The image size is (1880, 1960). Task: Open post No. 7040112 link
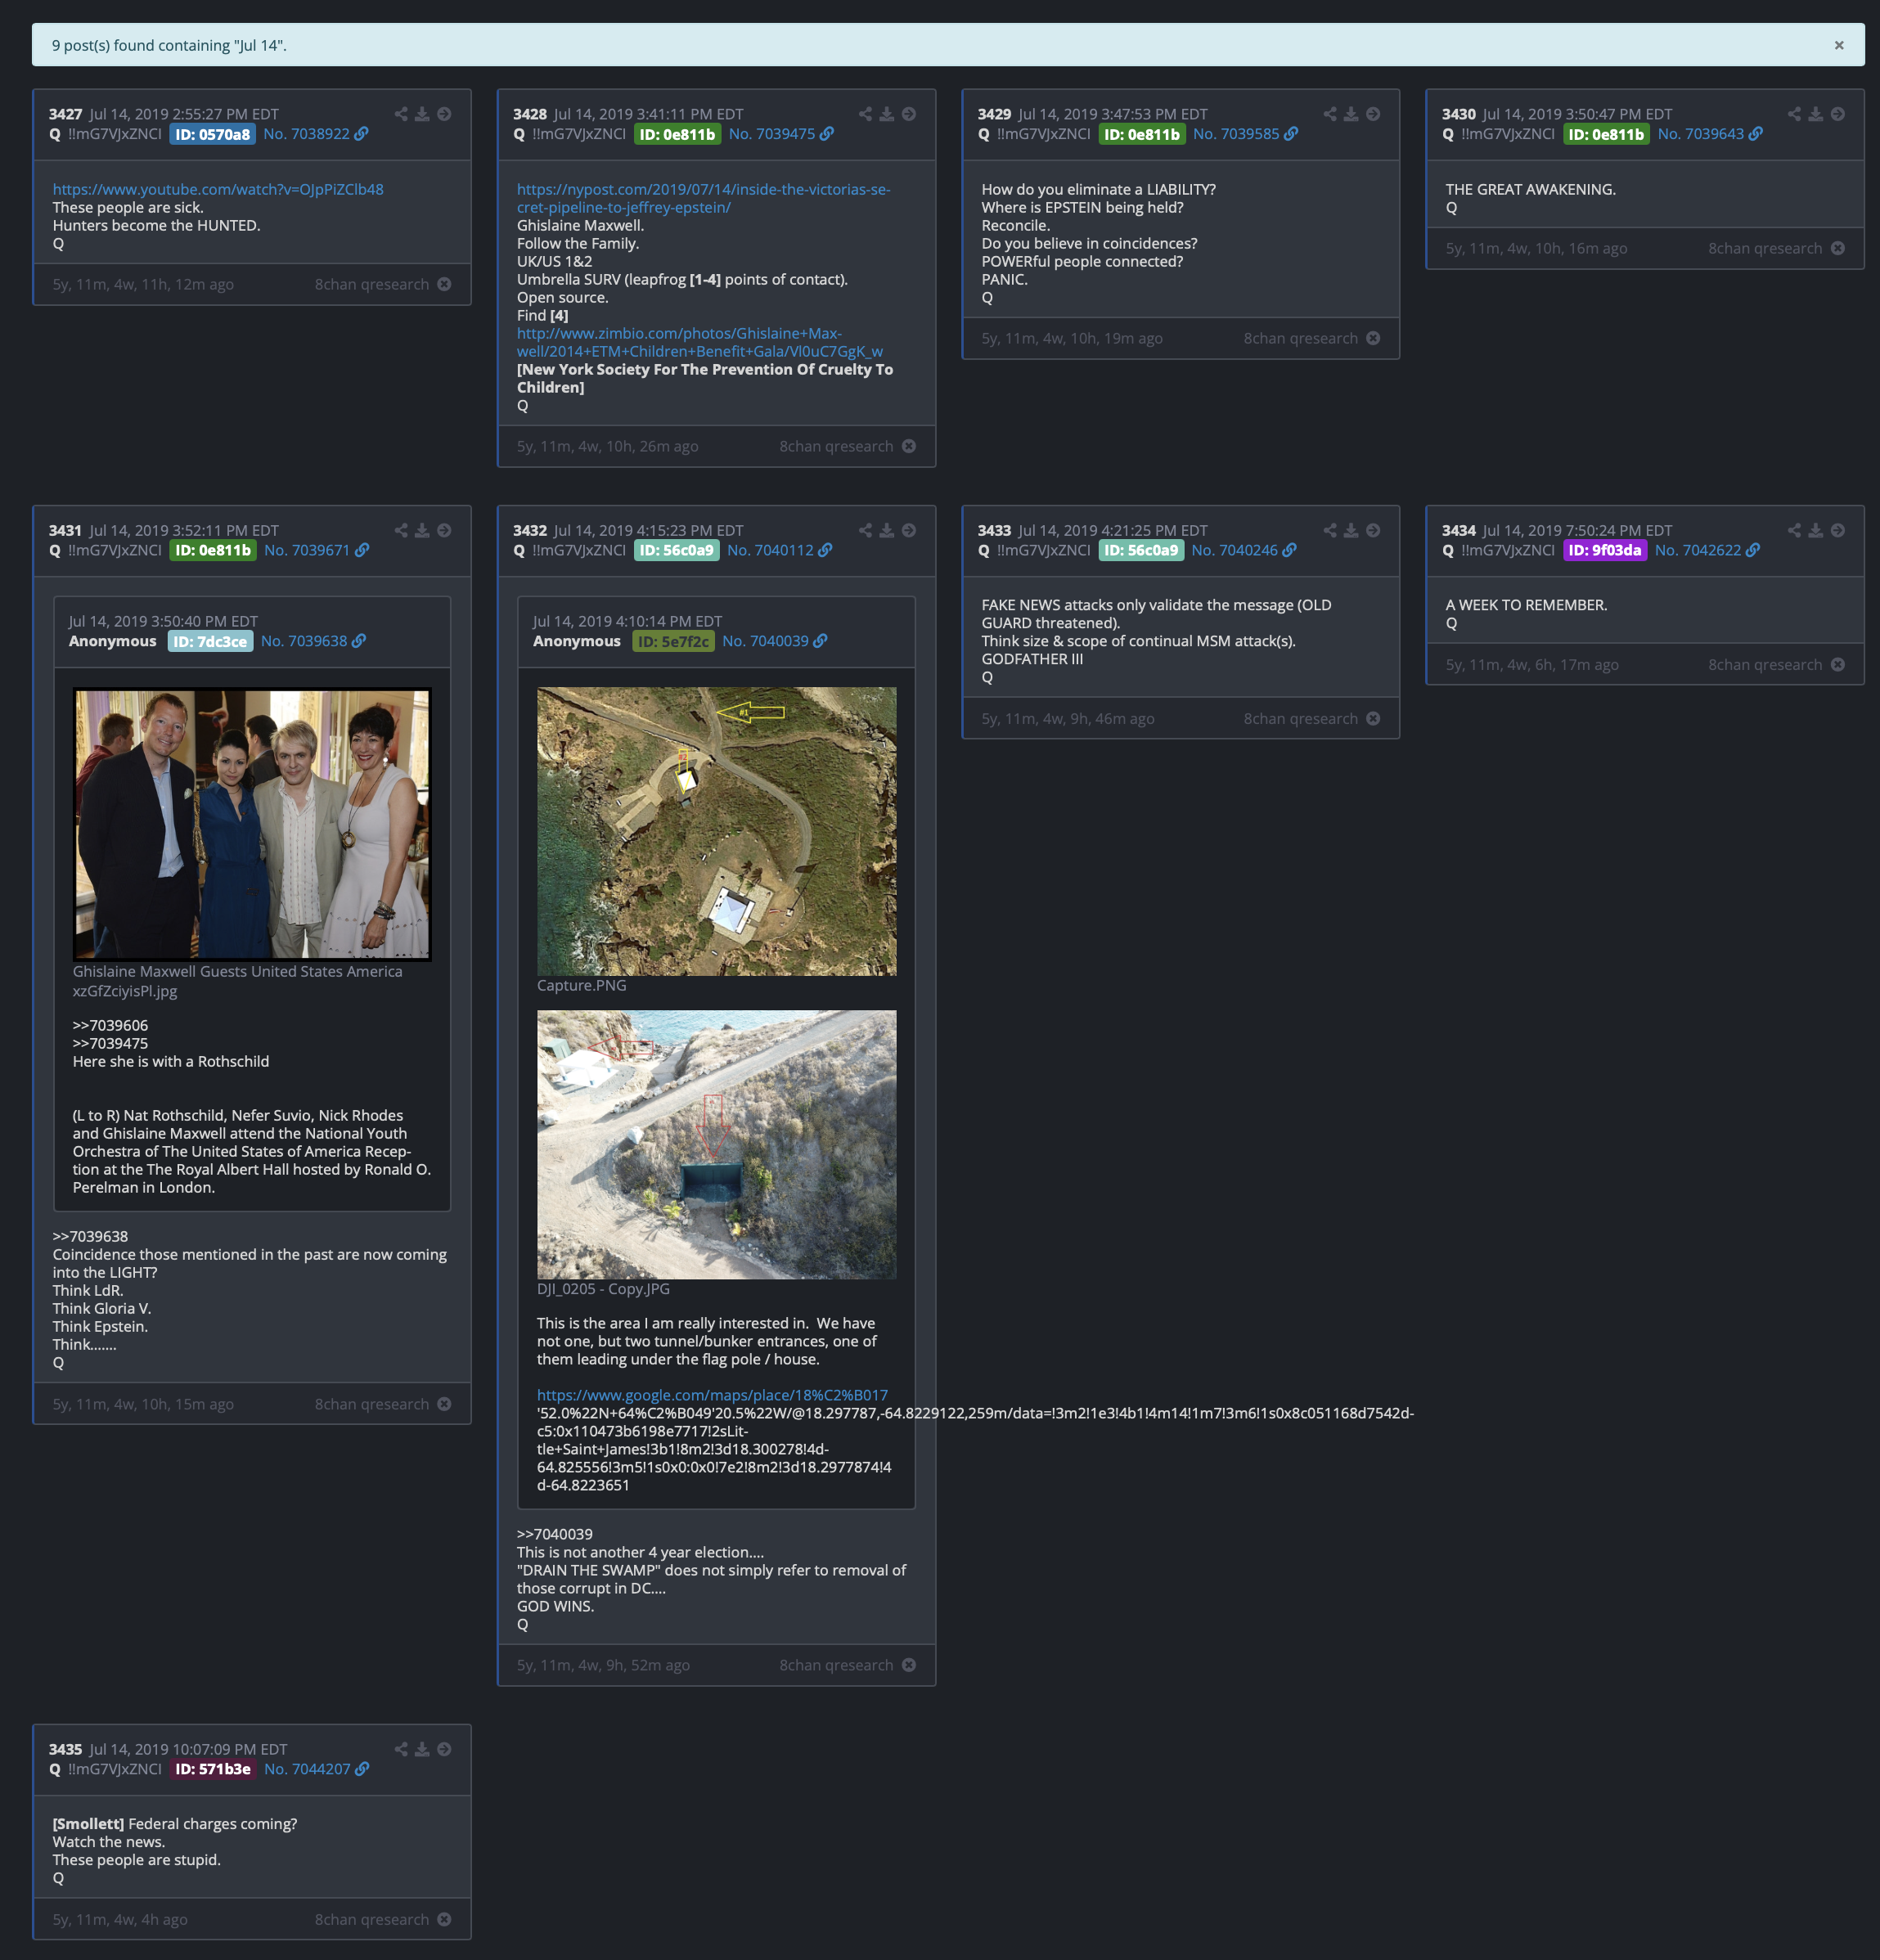tap(779, 550)
